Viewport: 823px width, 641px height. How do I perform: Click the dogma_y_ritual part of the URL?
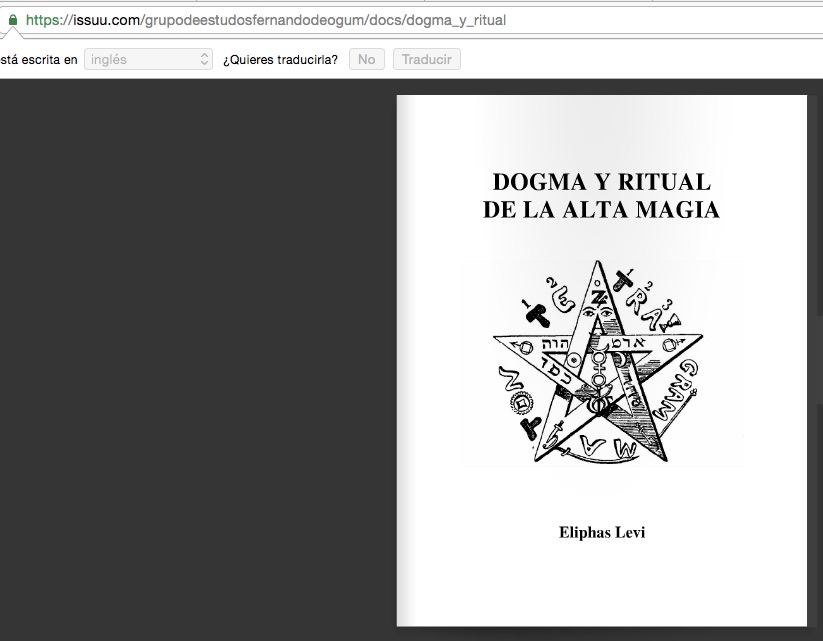458,20
